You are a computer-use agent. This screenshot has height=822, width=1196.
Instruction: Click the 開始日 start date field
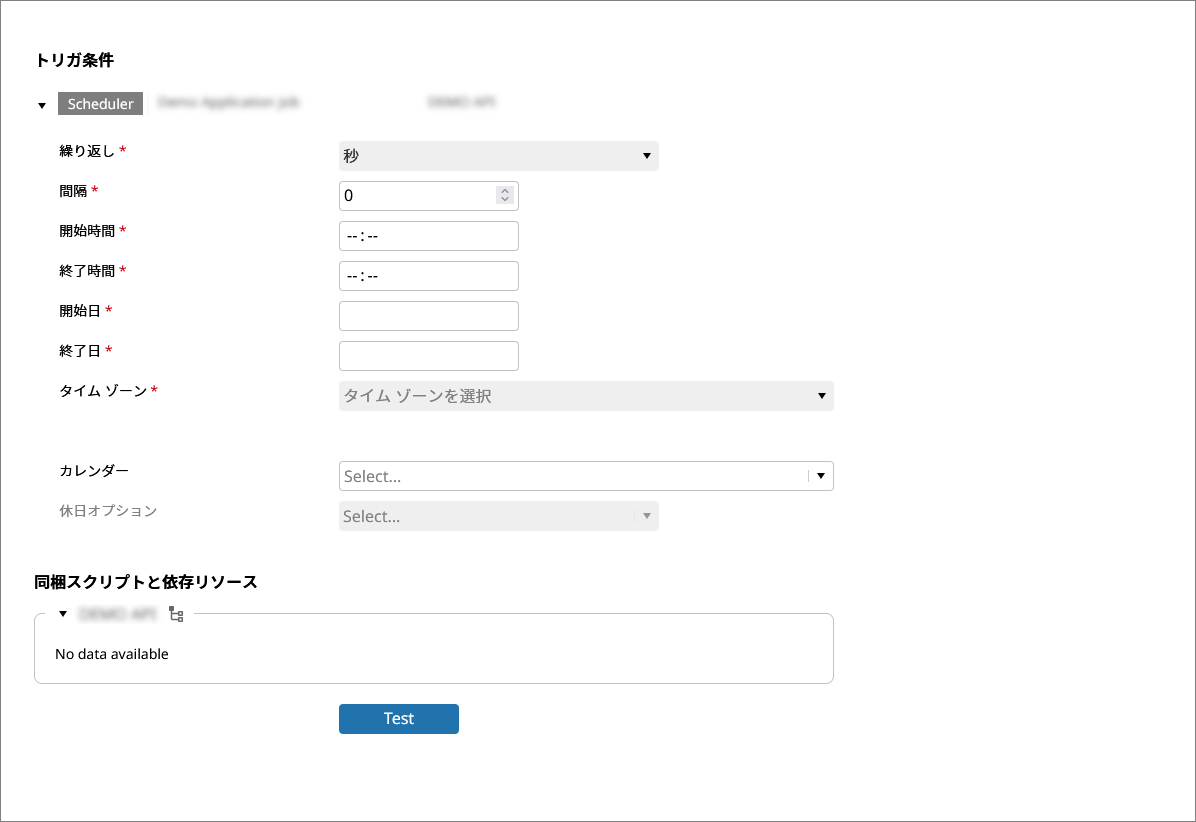click(428, 316)
